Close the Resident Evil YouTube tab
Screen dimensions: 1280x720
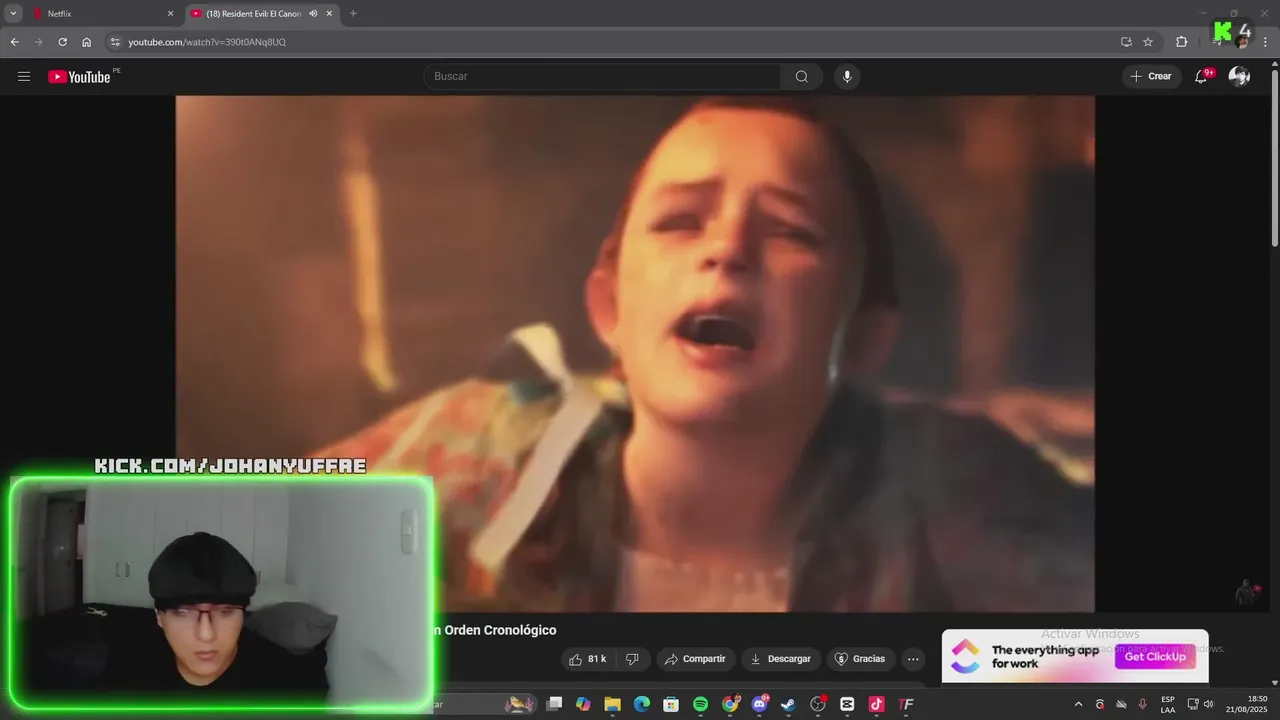(x=329, y=14)
